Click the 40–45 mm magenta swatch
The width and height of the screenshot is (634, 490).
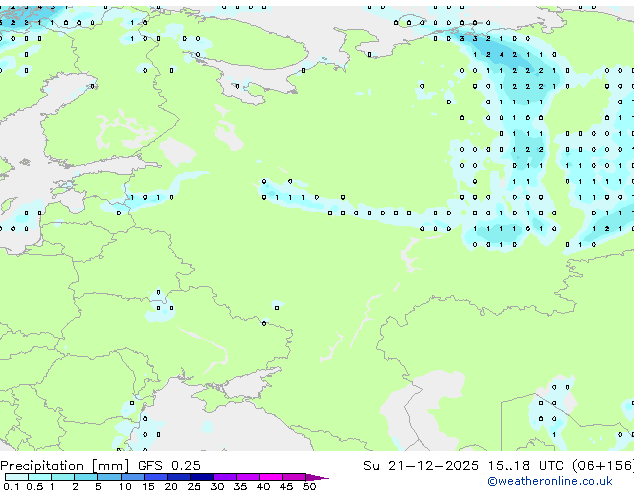[x=271, y=477]
